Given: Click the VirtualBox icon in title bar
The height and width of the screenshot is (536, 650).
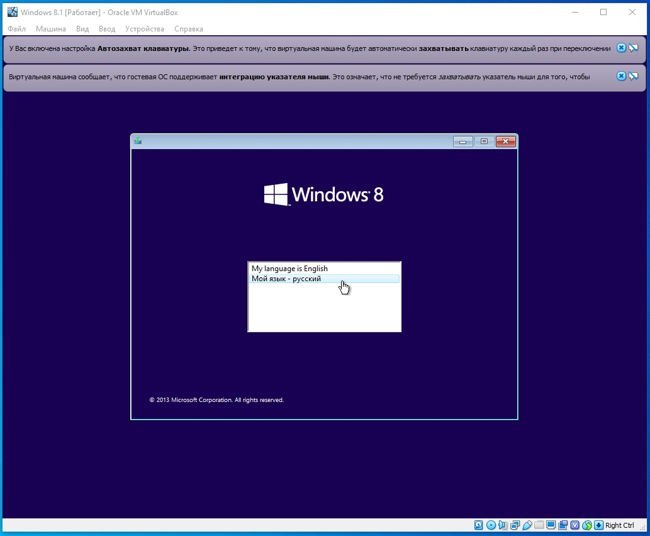Looking at the screenshot, I should (x=12, y=12).
